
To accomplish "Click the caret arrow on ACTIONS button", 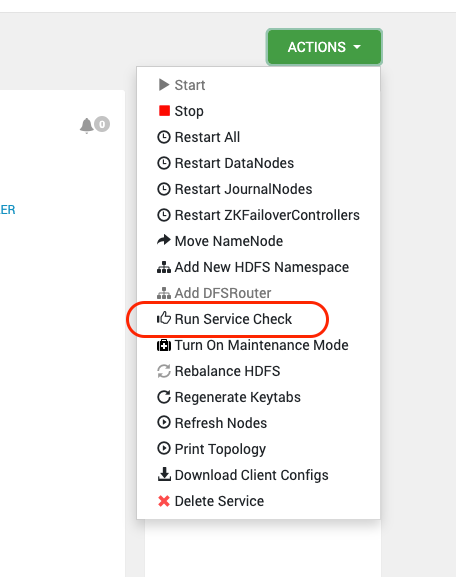I will pyautogui.click(x=357, y=47).
